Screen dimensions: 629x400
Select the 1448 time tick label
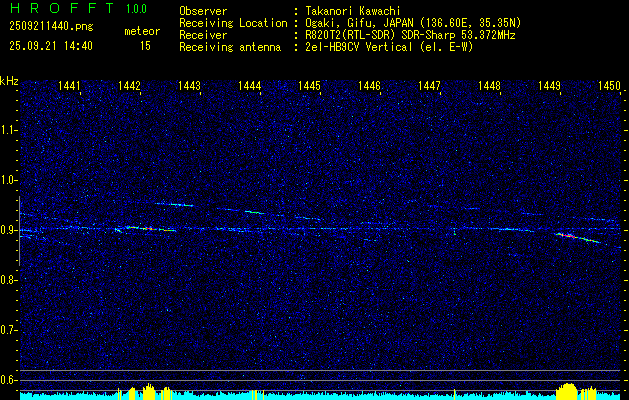pos(489,87)
